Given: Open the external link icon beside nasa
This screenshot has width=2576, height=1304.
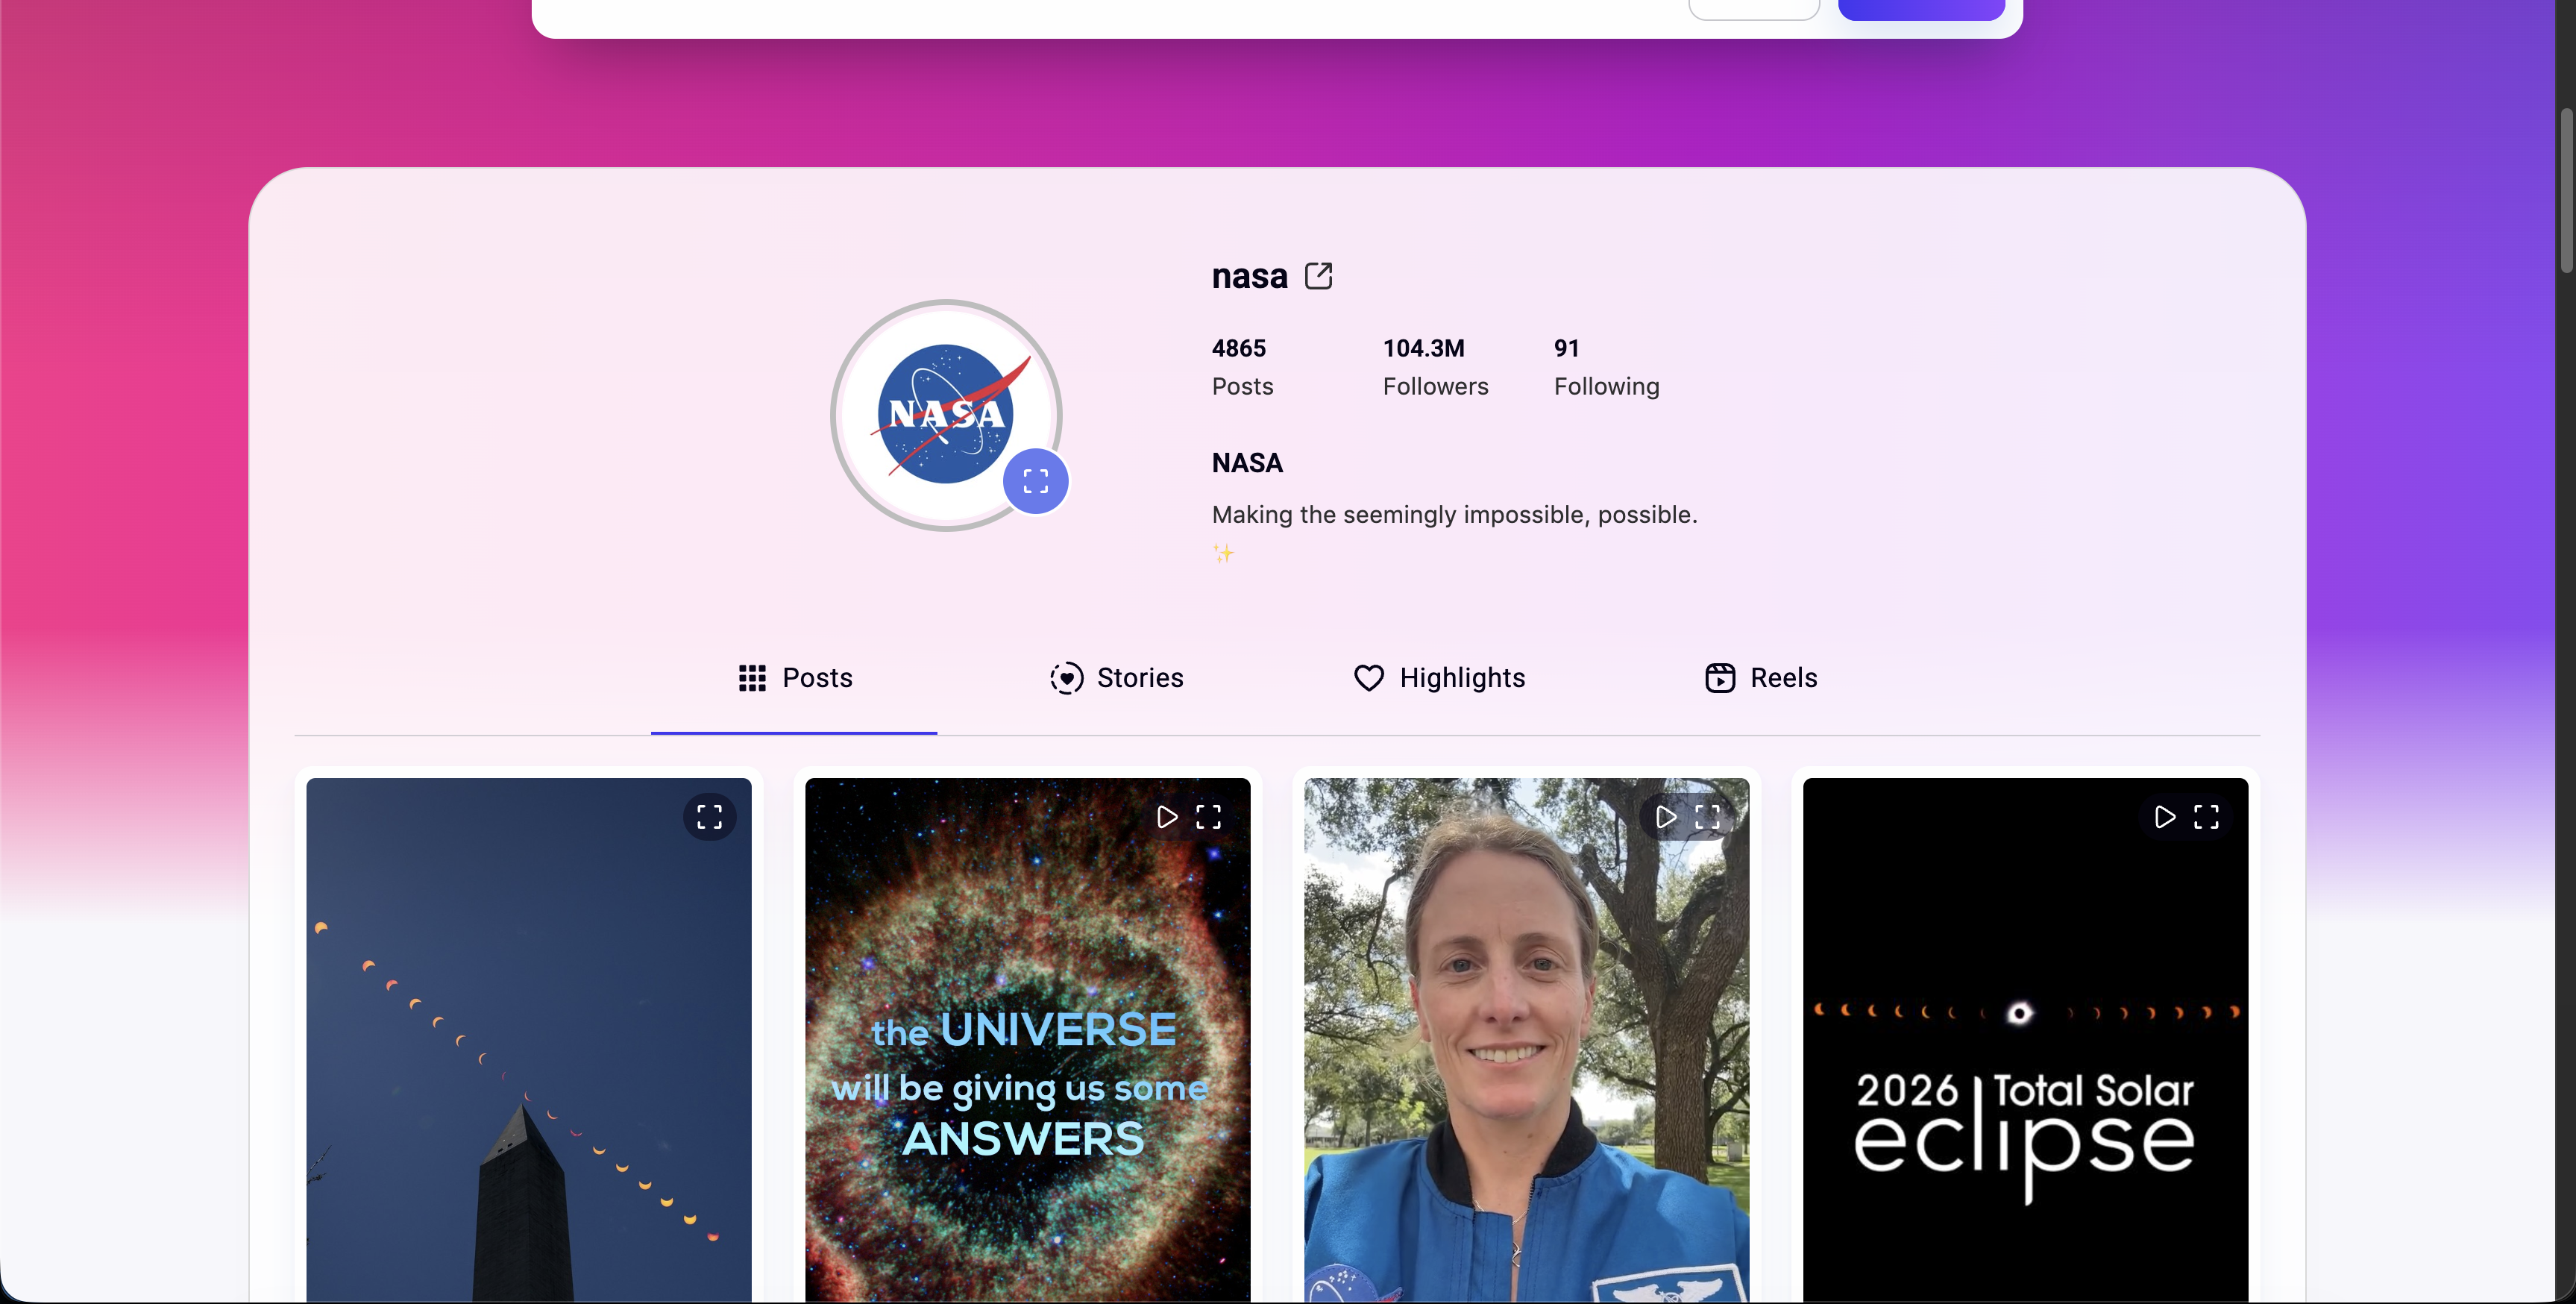Looking at the screenshot, I should point(1318,276).
